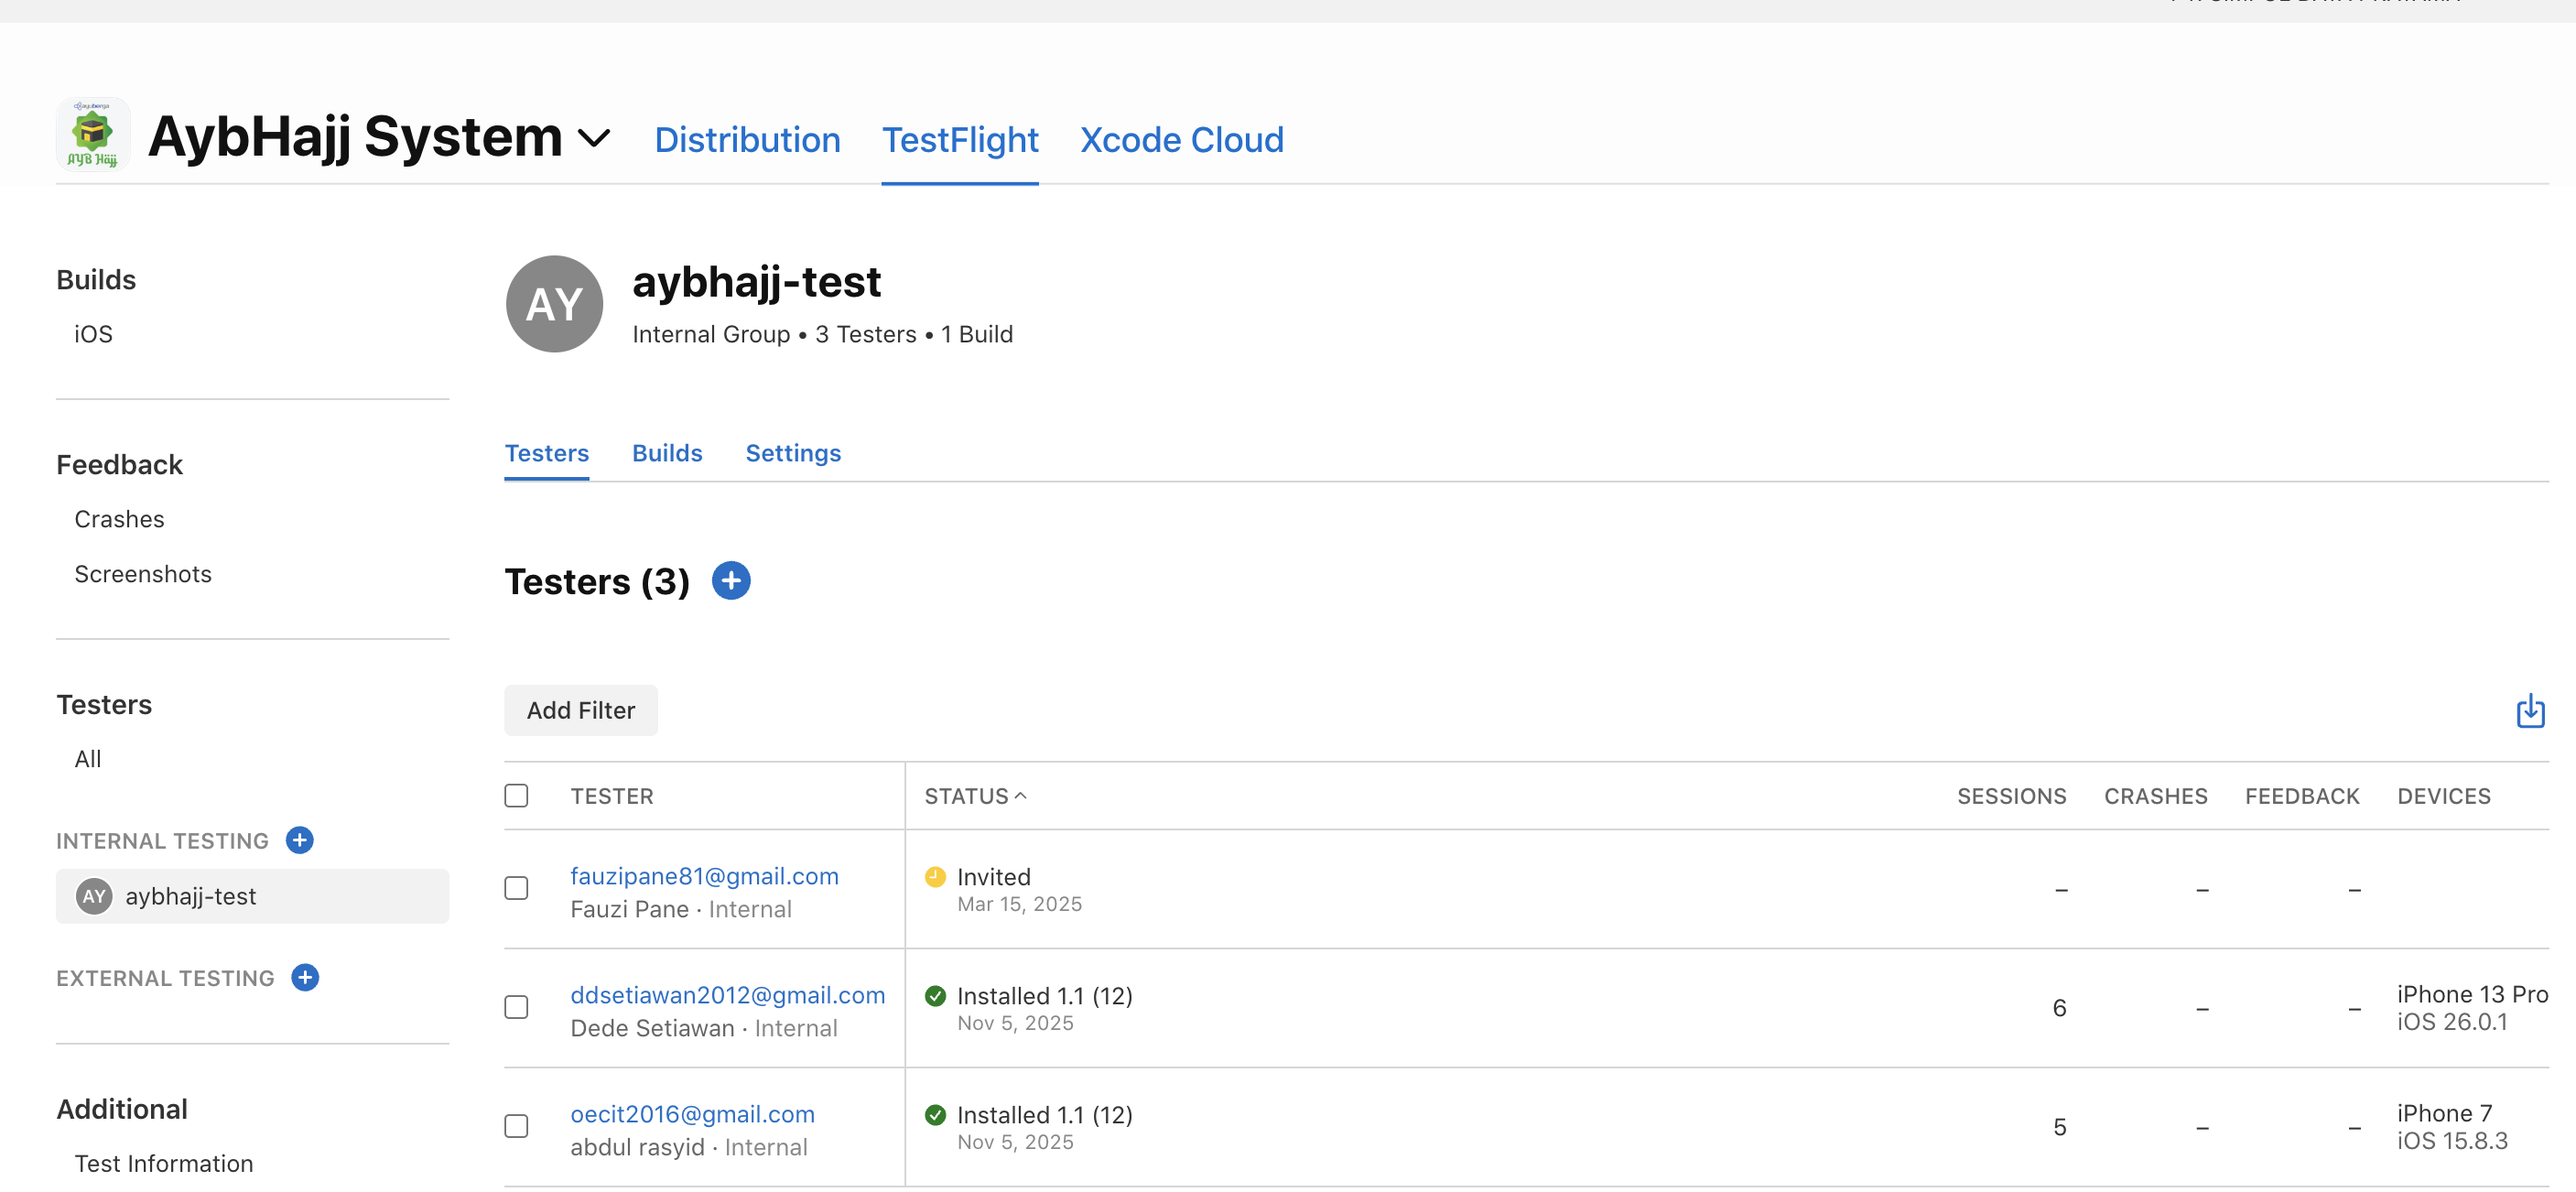
Task: Open the Add Filter menu
Action: [580, 710]
